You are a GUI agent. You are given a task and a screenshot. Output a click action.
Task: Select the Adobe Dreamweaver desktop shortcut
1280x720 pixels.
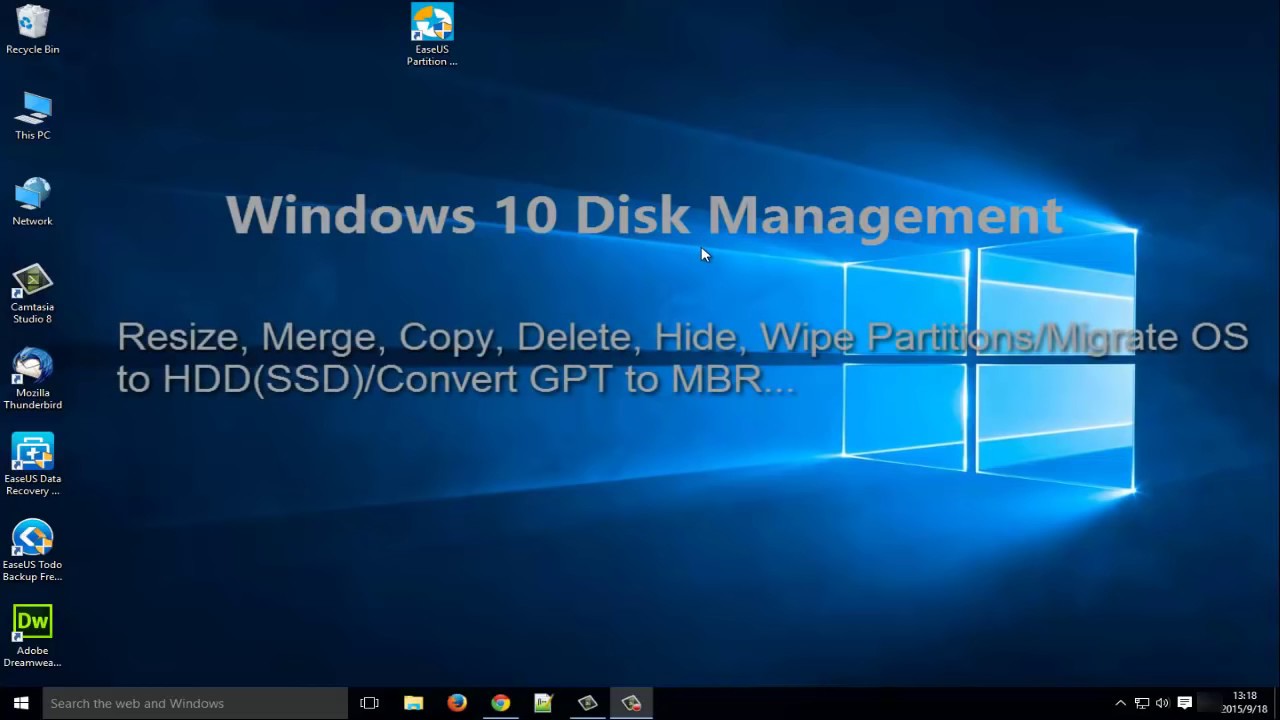click(x=32, y=637)
